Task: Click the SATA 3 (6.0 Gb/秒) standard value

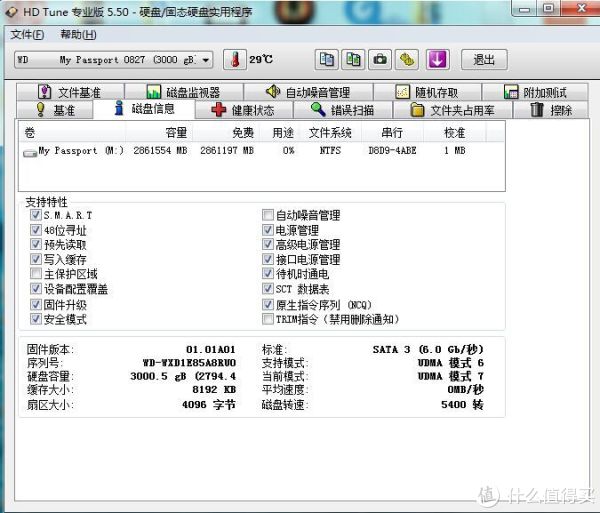Action: [428, 349]
